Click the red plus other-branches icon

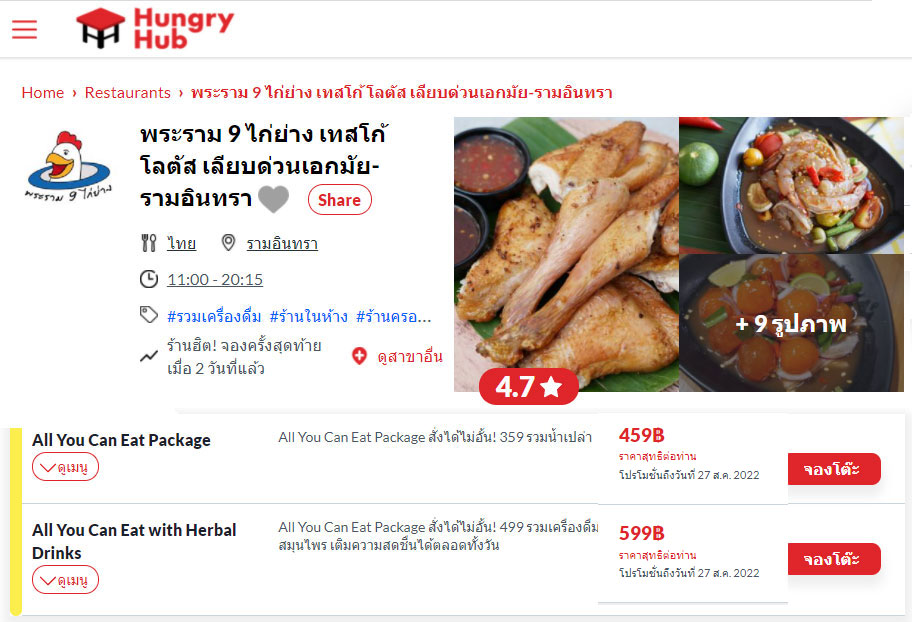(x=359, y=356)
